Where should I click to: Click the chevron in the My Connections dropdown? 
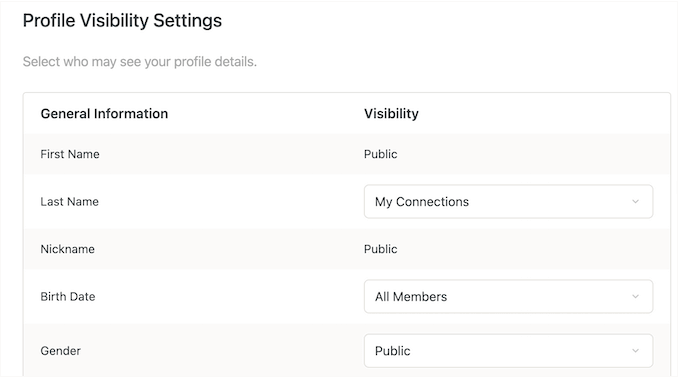(635, 202)
